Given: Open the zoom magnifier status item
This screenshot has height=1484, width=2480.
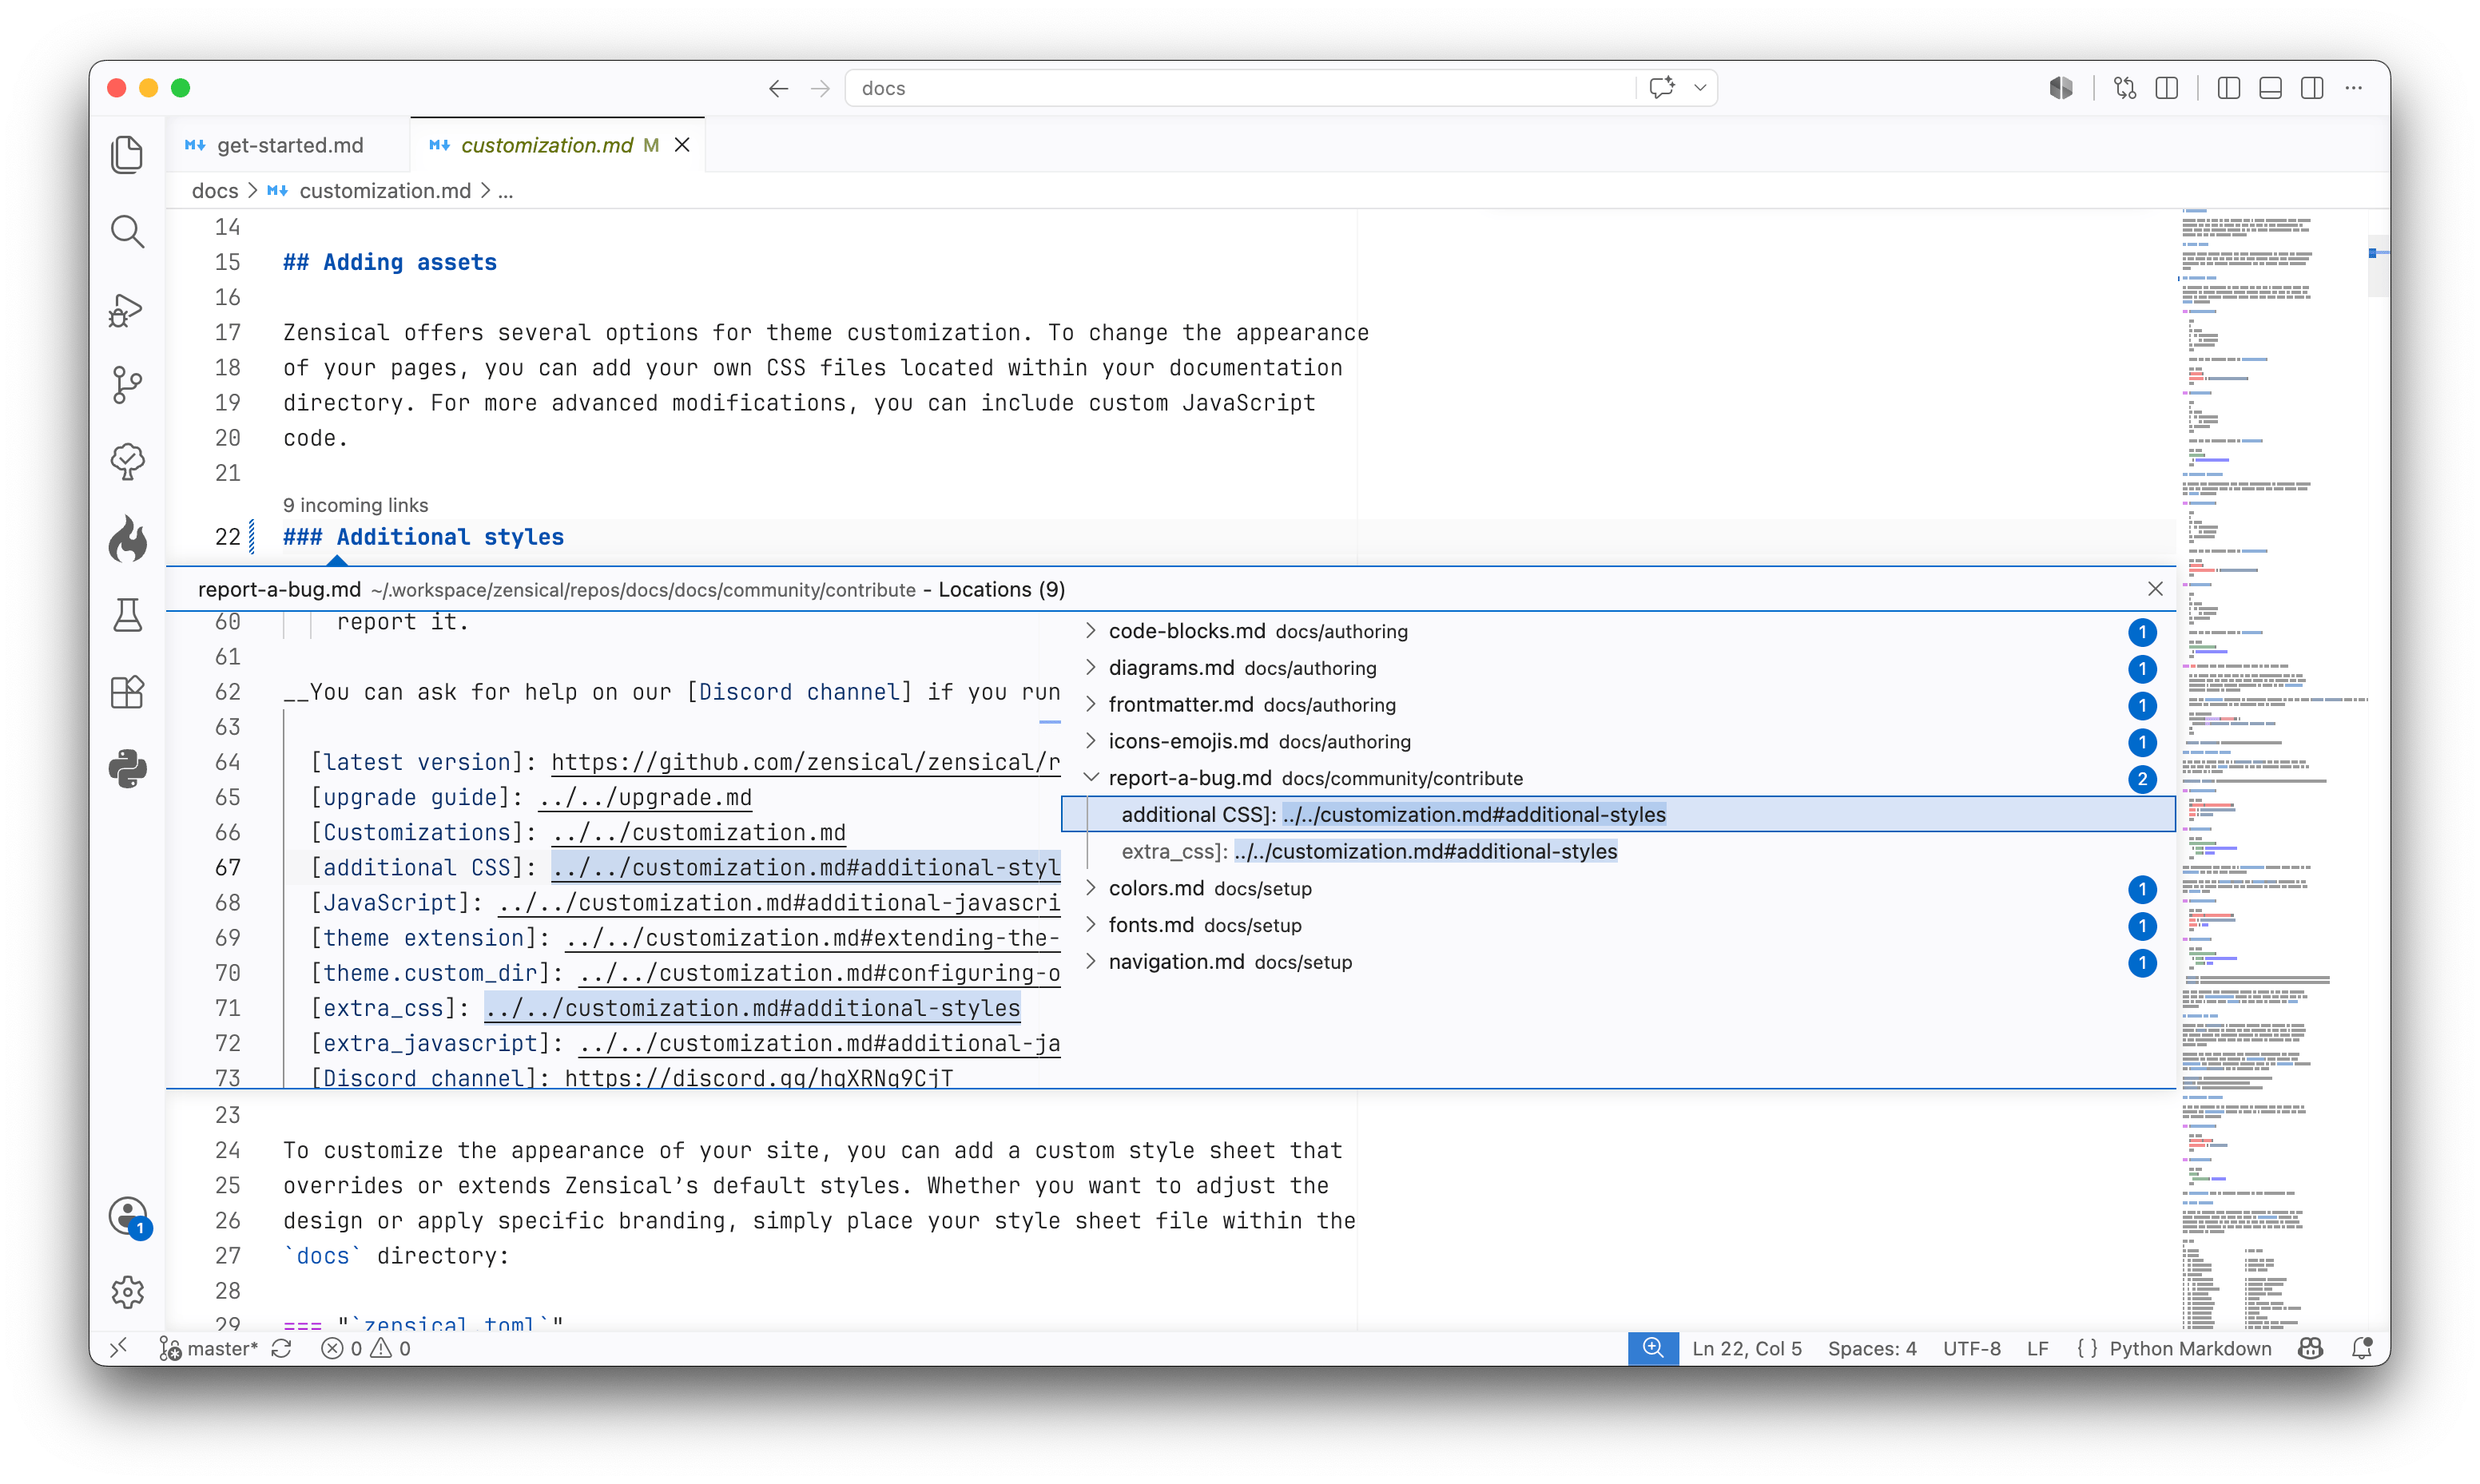Looking at the screenshot, I should click(1653, 1348).
